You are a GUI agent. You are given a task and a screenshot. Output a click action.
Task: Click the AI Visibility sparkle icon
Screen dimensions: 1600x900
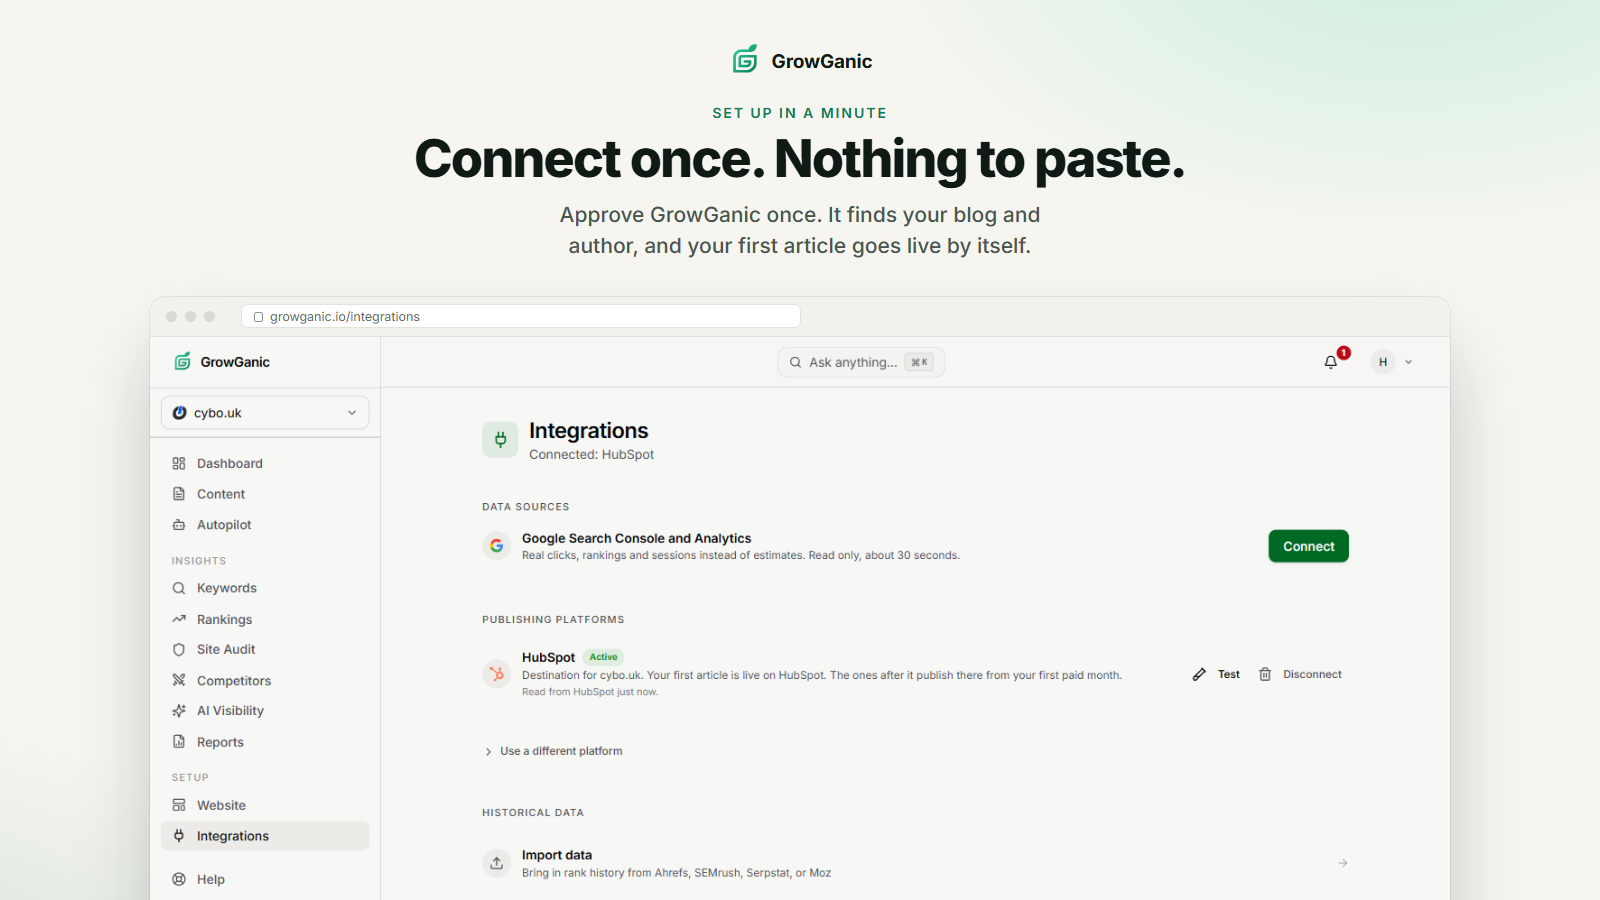pyautogui.click(x=179, y=711)
